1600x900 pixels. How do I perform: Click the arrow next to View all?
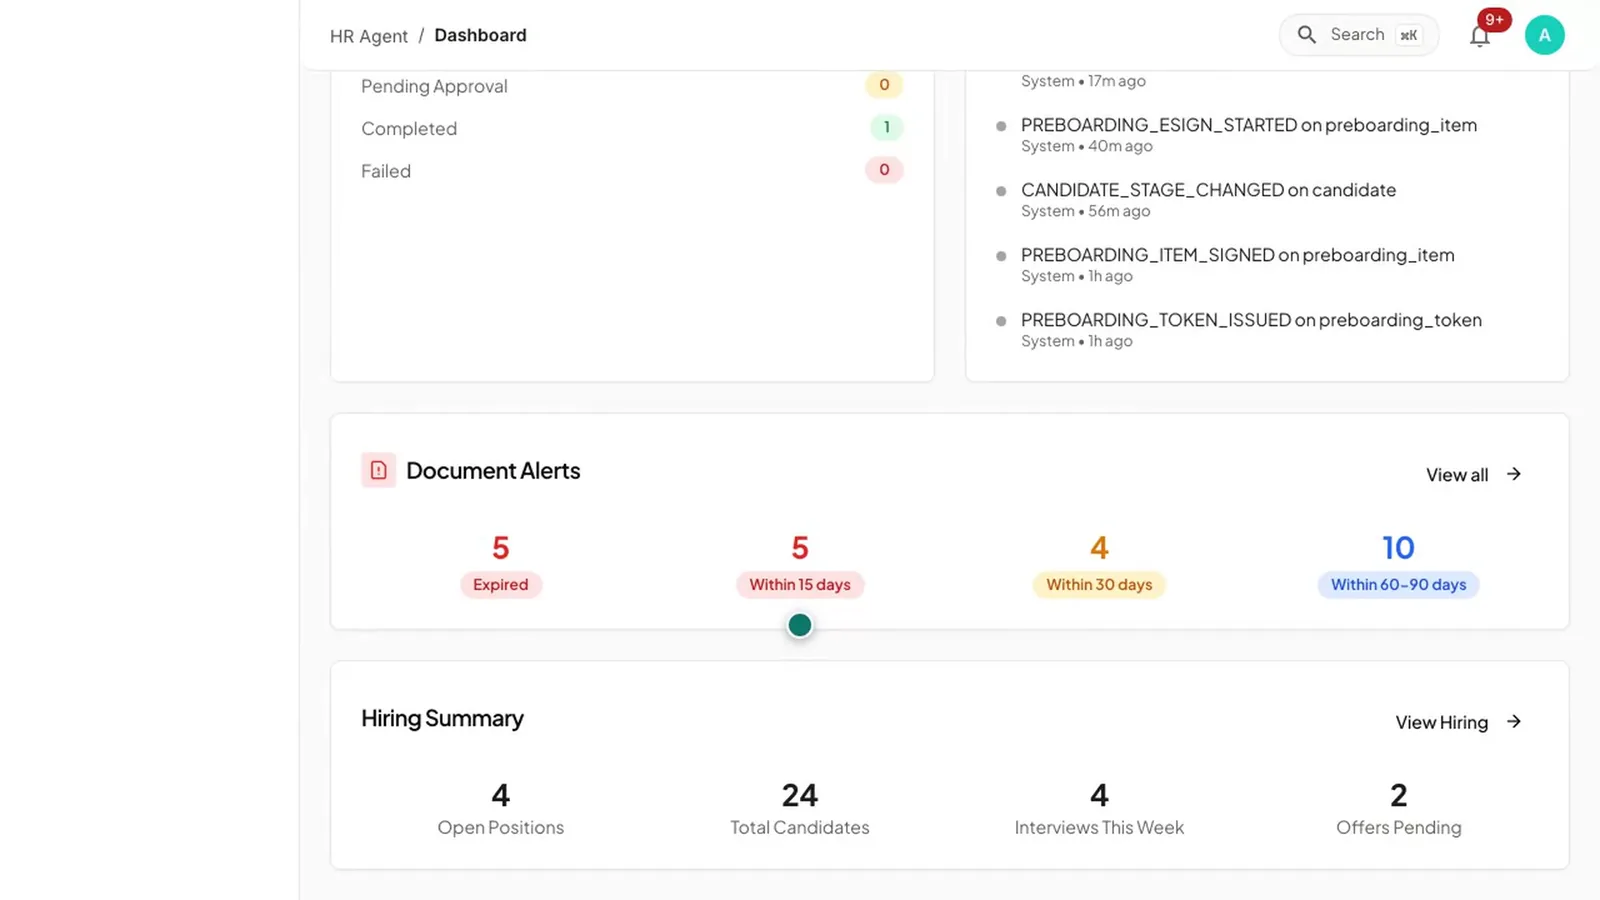coord(1514,474)
